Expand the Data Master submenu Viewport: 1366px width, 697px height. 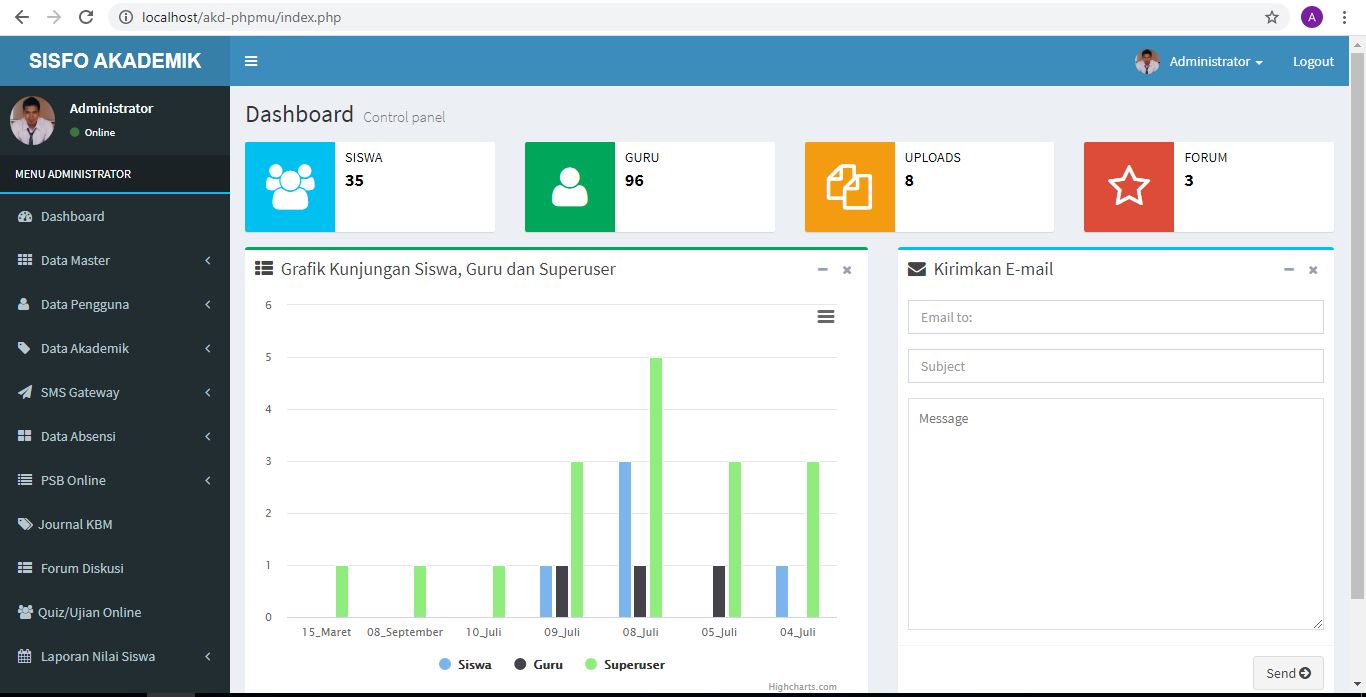tap(115, 260)
